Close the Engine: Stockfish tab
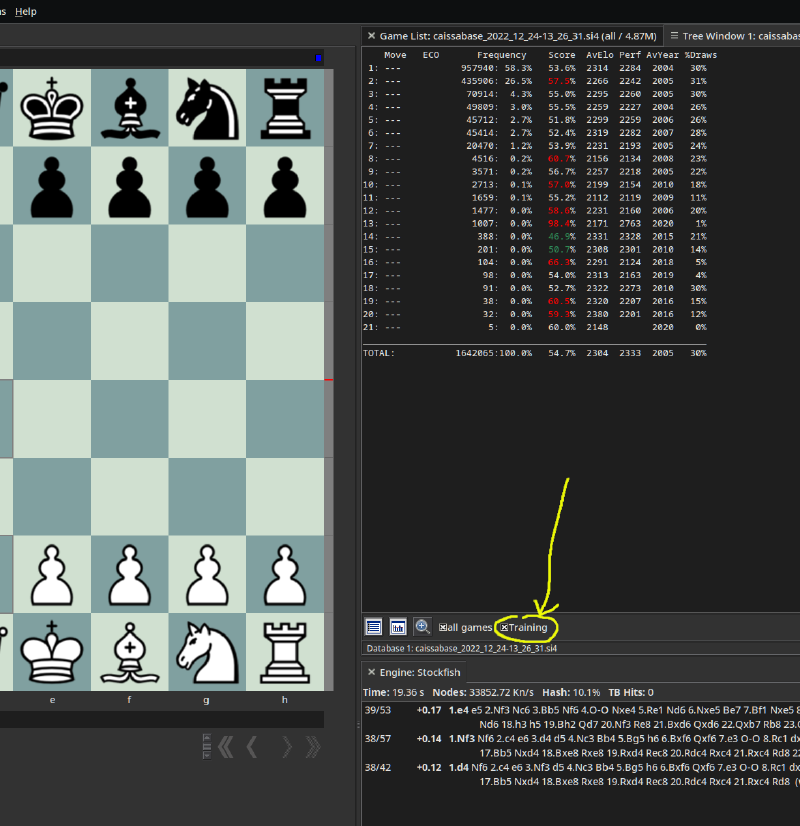The image size is (800, 826). coord(371,673)
